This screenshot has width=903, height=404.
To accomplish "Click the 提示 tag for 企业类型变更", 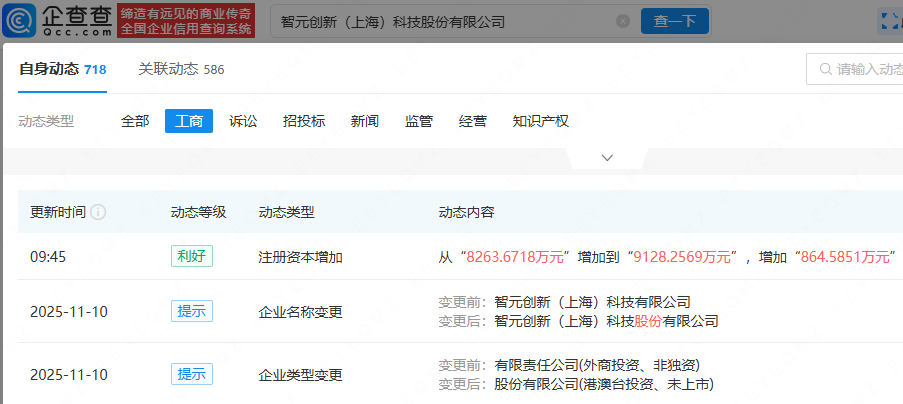I will (191, 374).
